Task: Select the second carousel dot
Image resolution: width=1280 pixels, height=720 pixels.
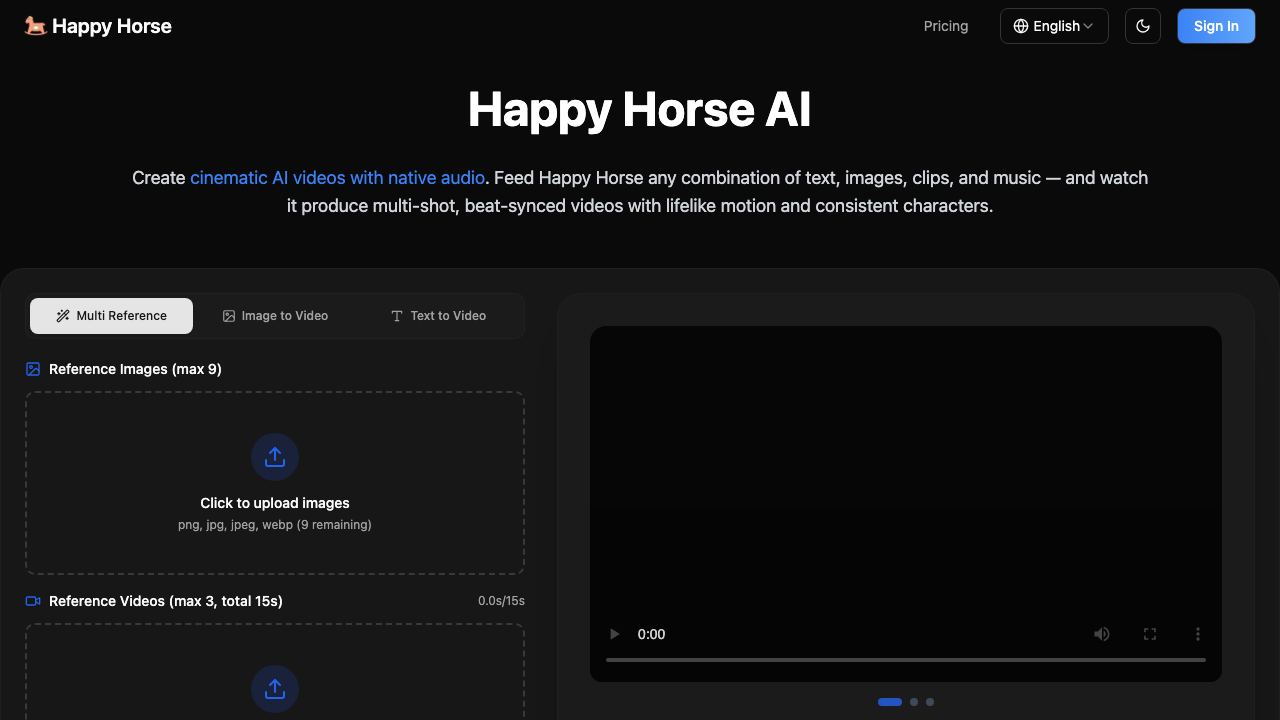Action: (914, 702)
